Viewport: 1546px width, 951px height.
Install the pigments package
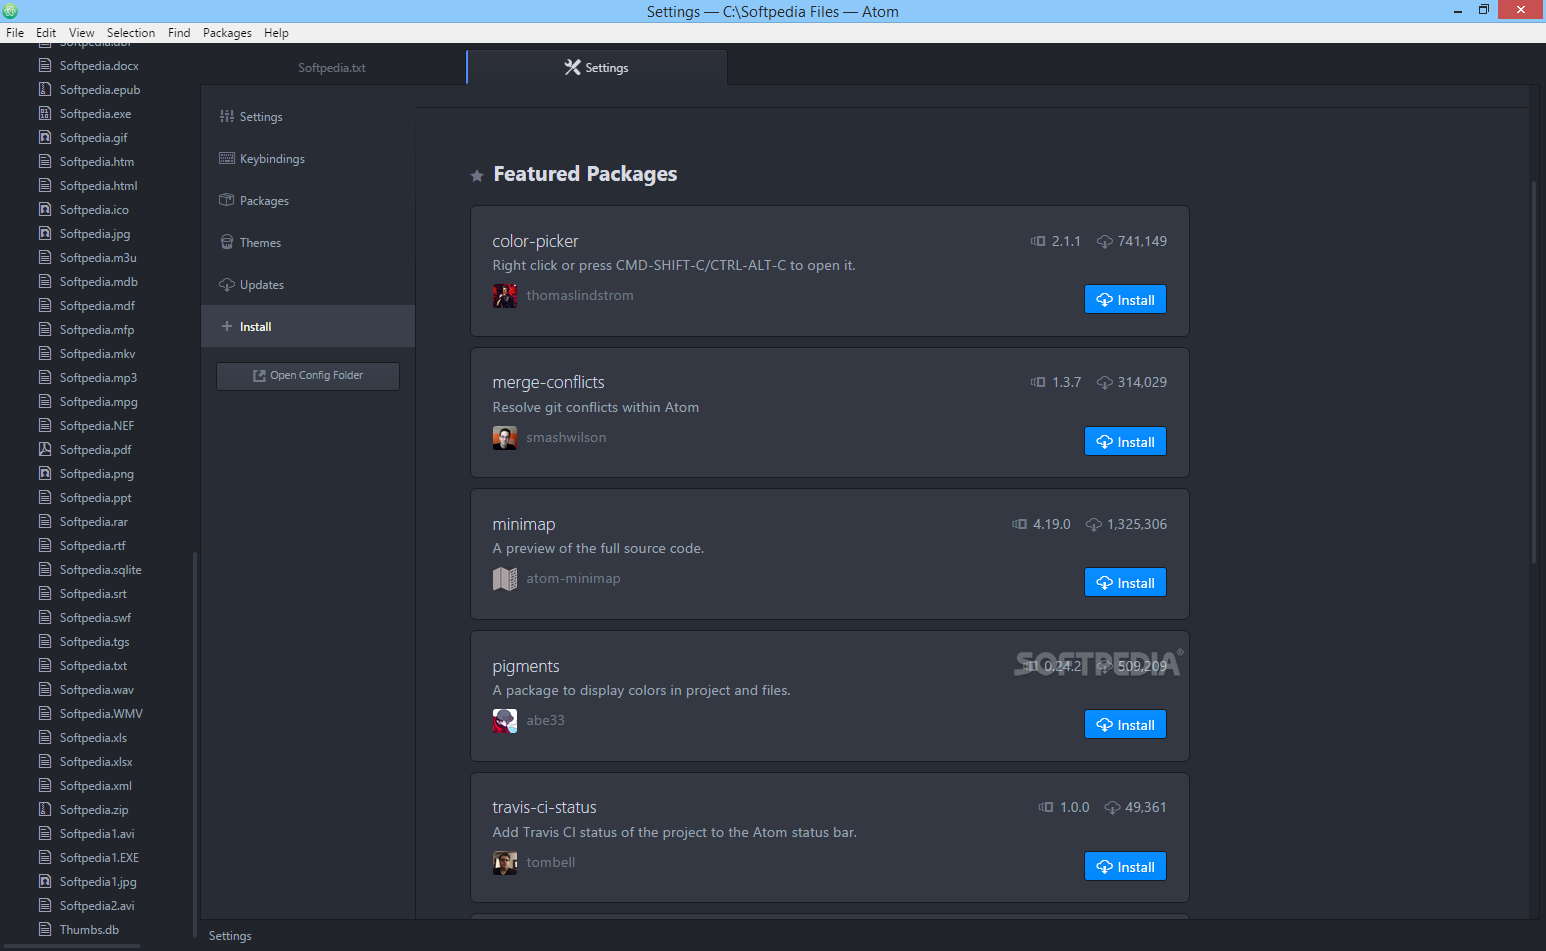(1125, 725)
